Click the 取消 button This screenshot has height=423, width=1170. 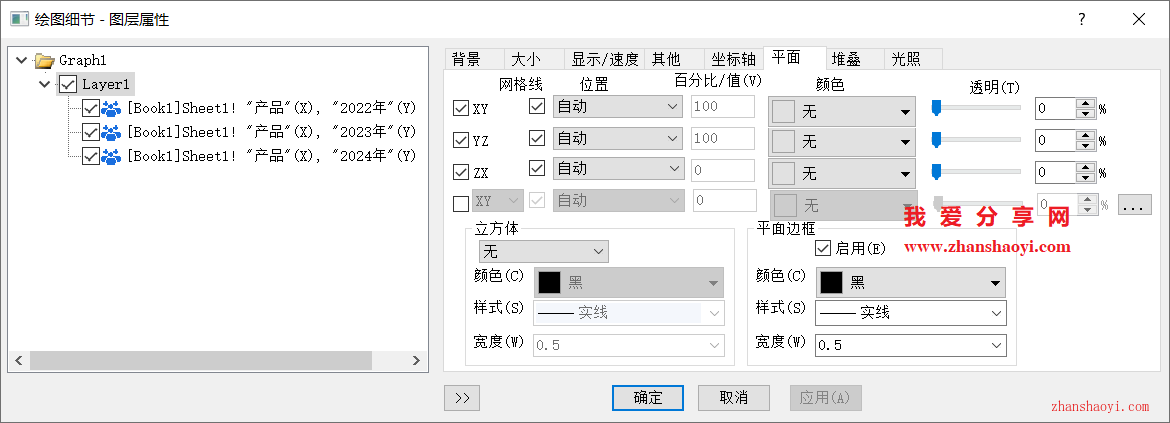click(733, 398)
